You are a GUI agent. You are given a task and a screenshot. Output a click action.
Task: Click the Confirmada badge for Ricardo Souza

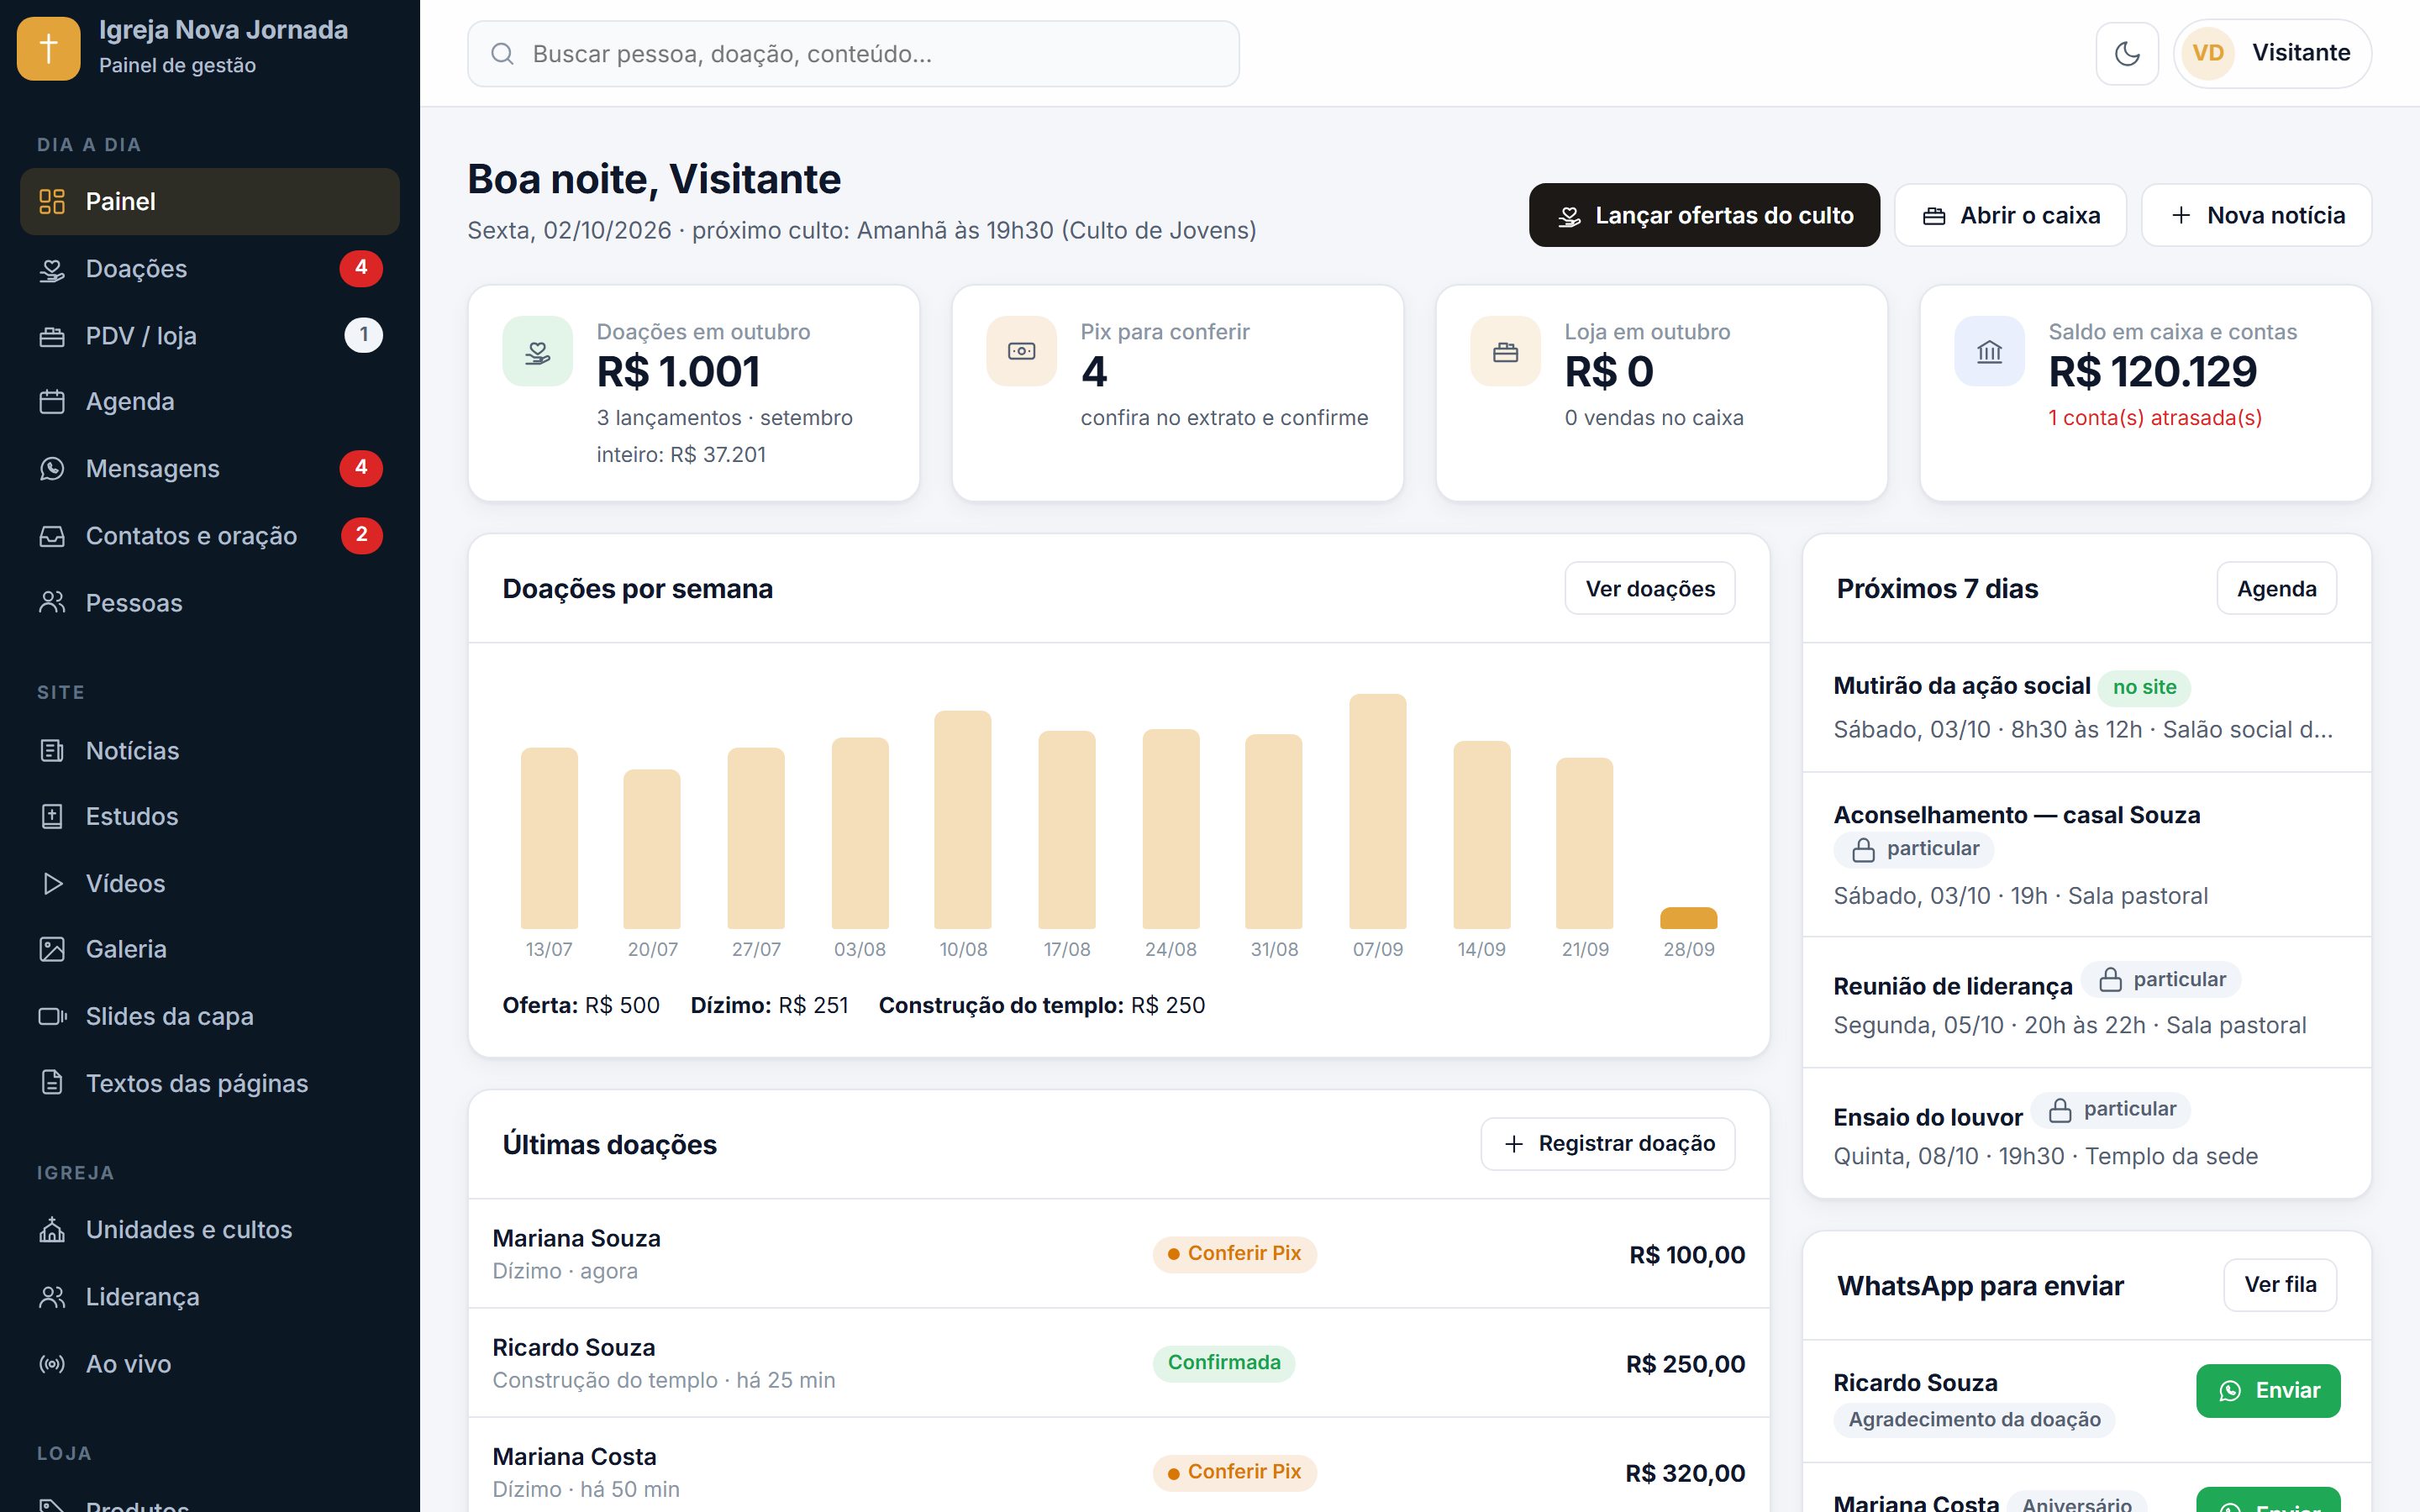click(x=1223, y=1362)
